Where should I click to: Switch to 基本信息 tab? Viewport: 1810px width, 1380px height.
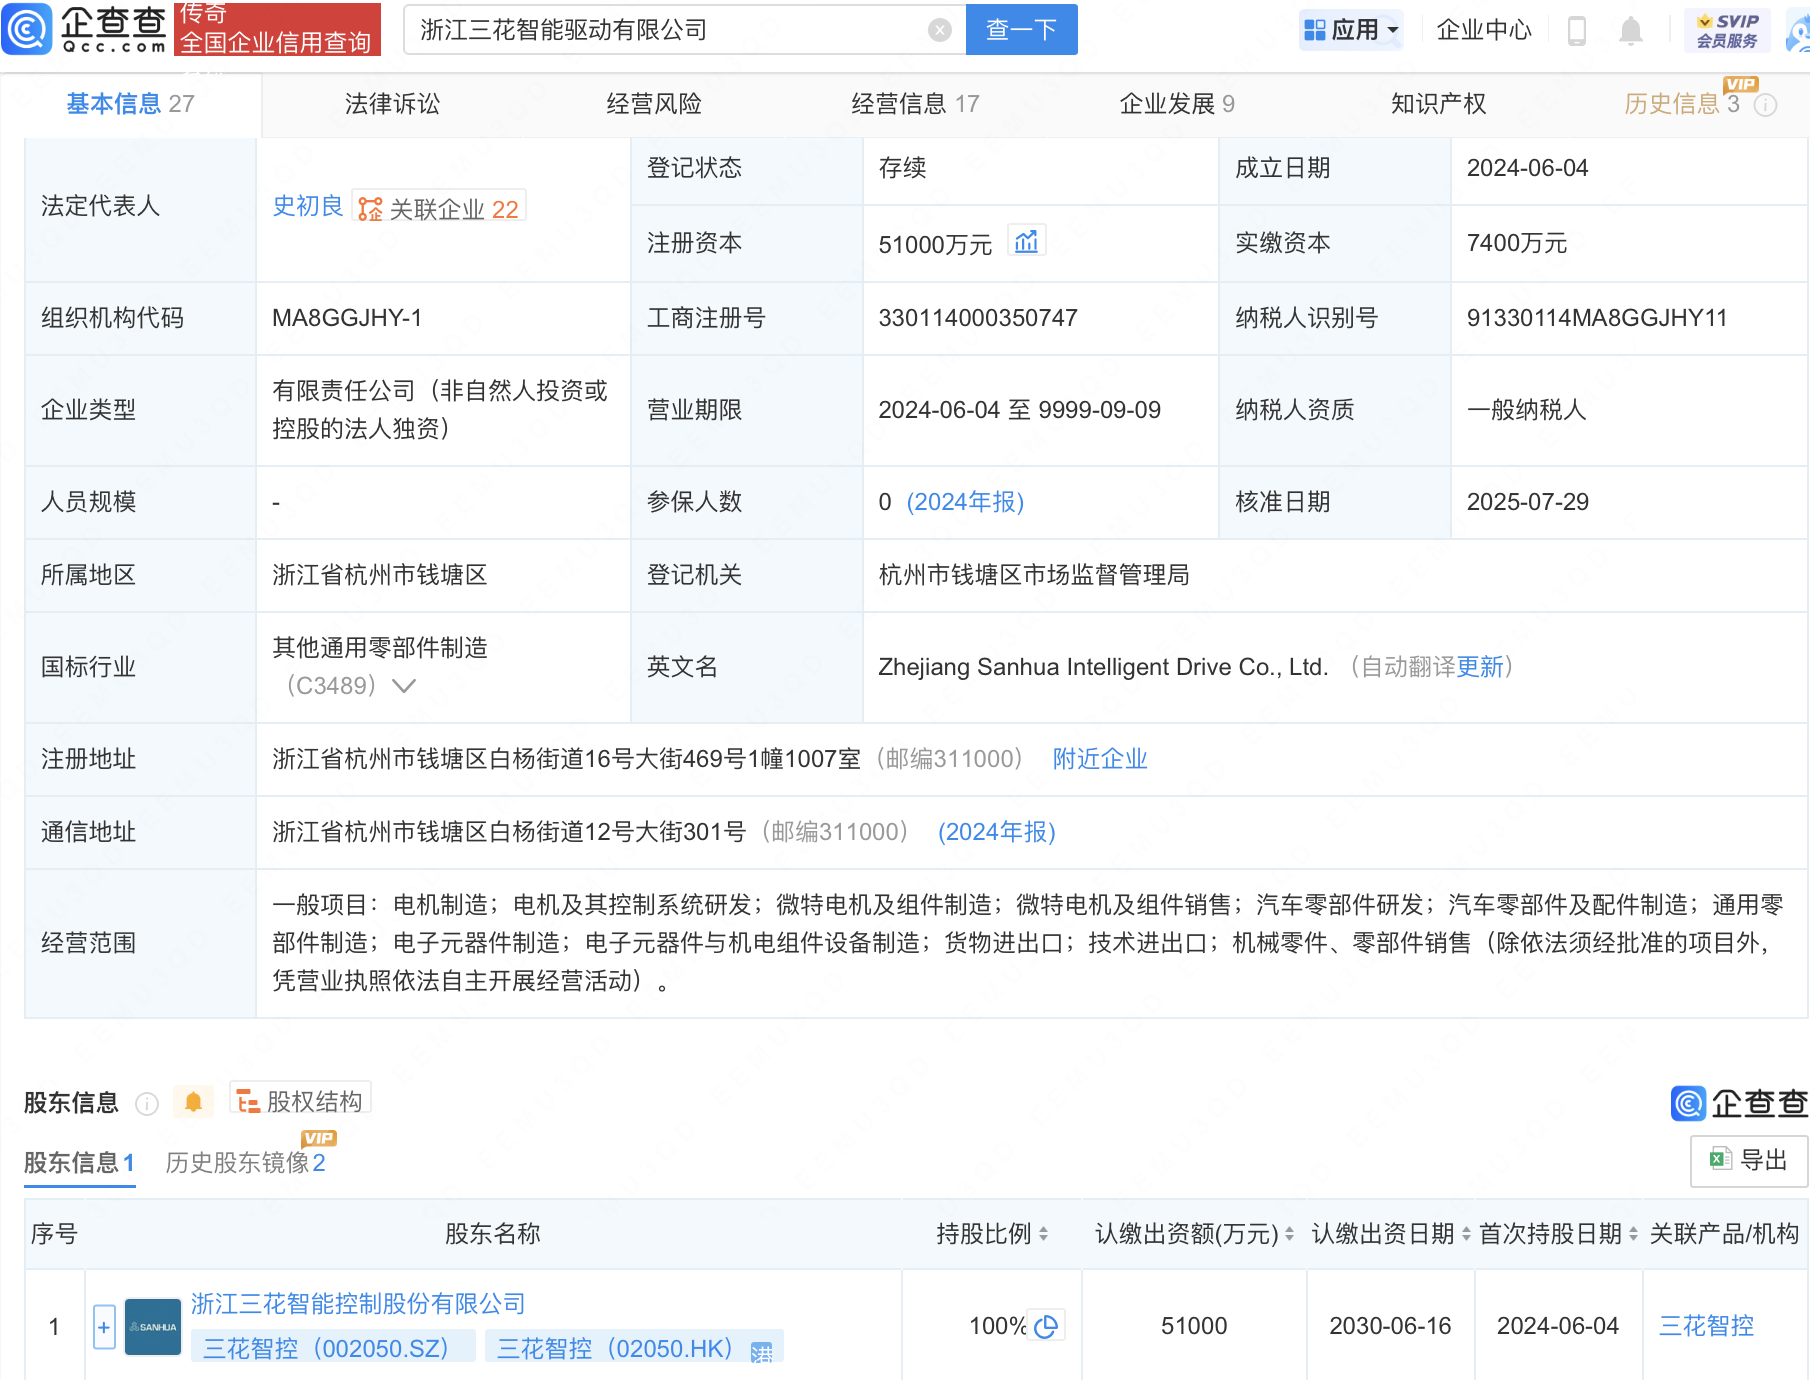[x=130, y=104]
